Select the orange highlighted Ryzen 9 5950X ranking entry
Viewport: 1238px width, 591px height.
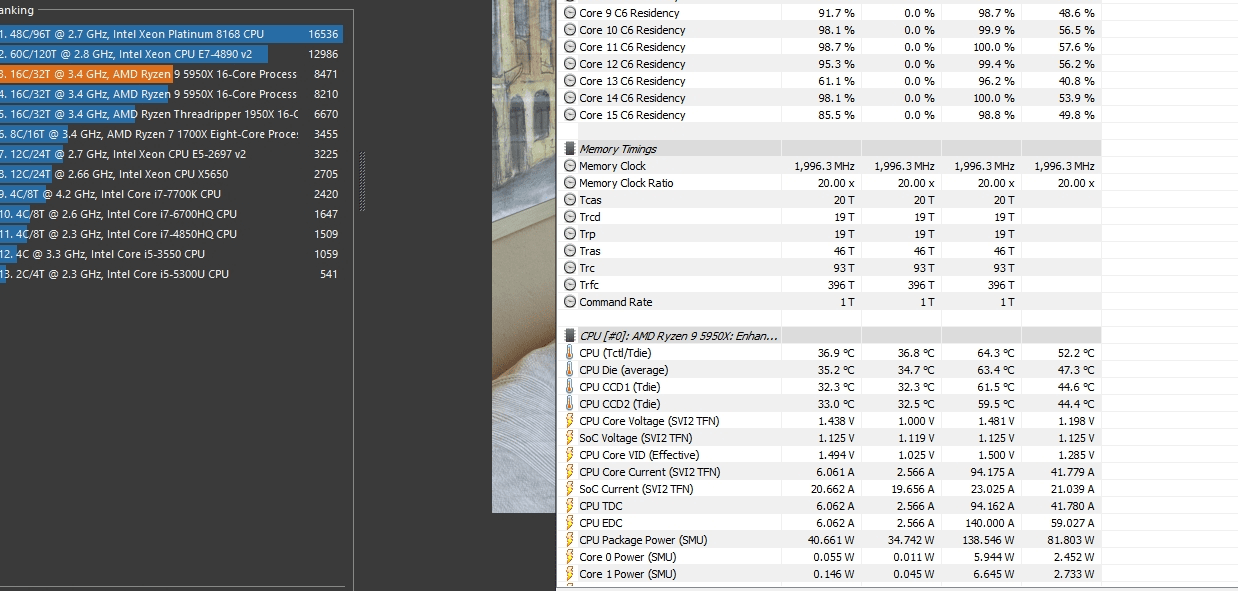tap(171, 74)
